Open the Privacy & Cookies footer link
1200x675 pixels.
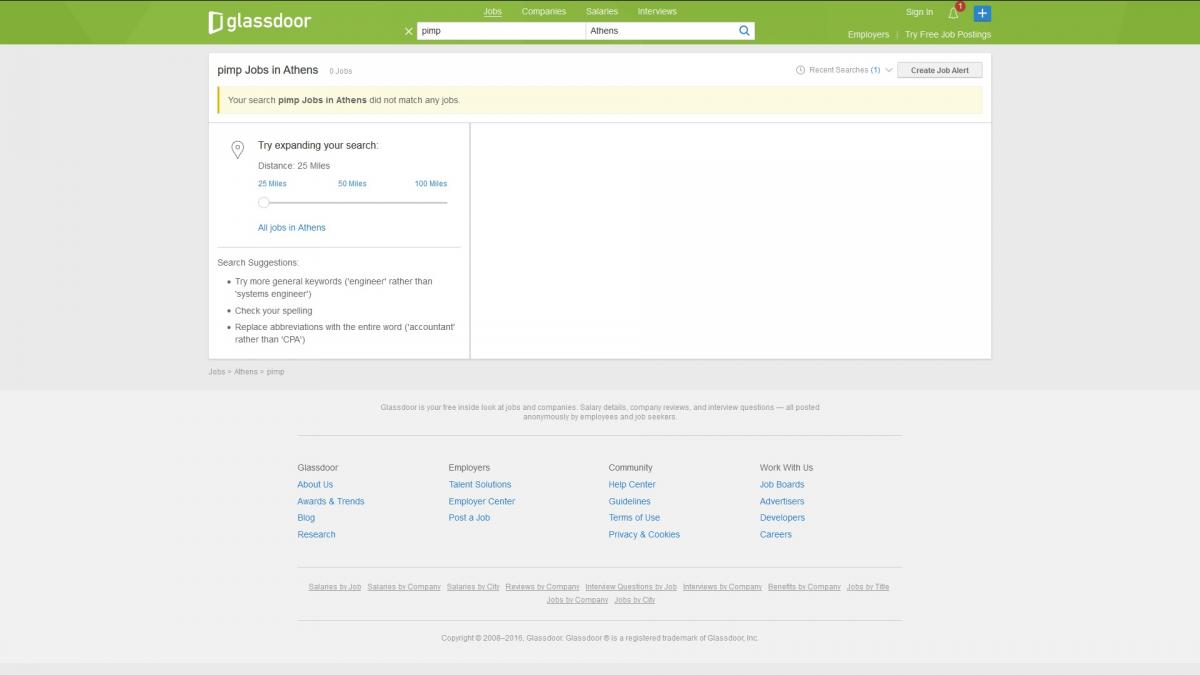pyautogui.click(x=644, y=535)
